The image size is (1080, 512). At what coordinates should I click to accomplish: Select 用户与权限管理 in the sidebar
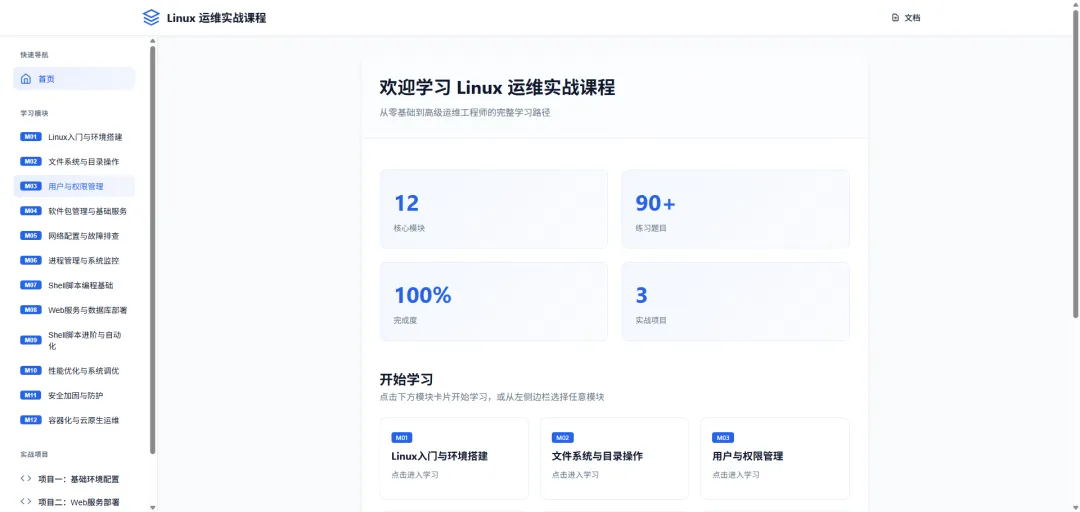(74, 186)
